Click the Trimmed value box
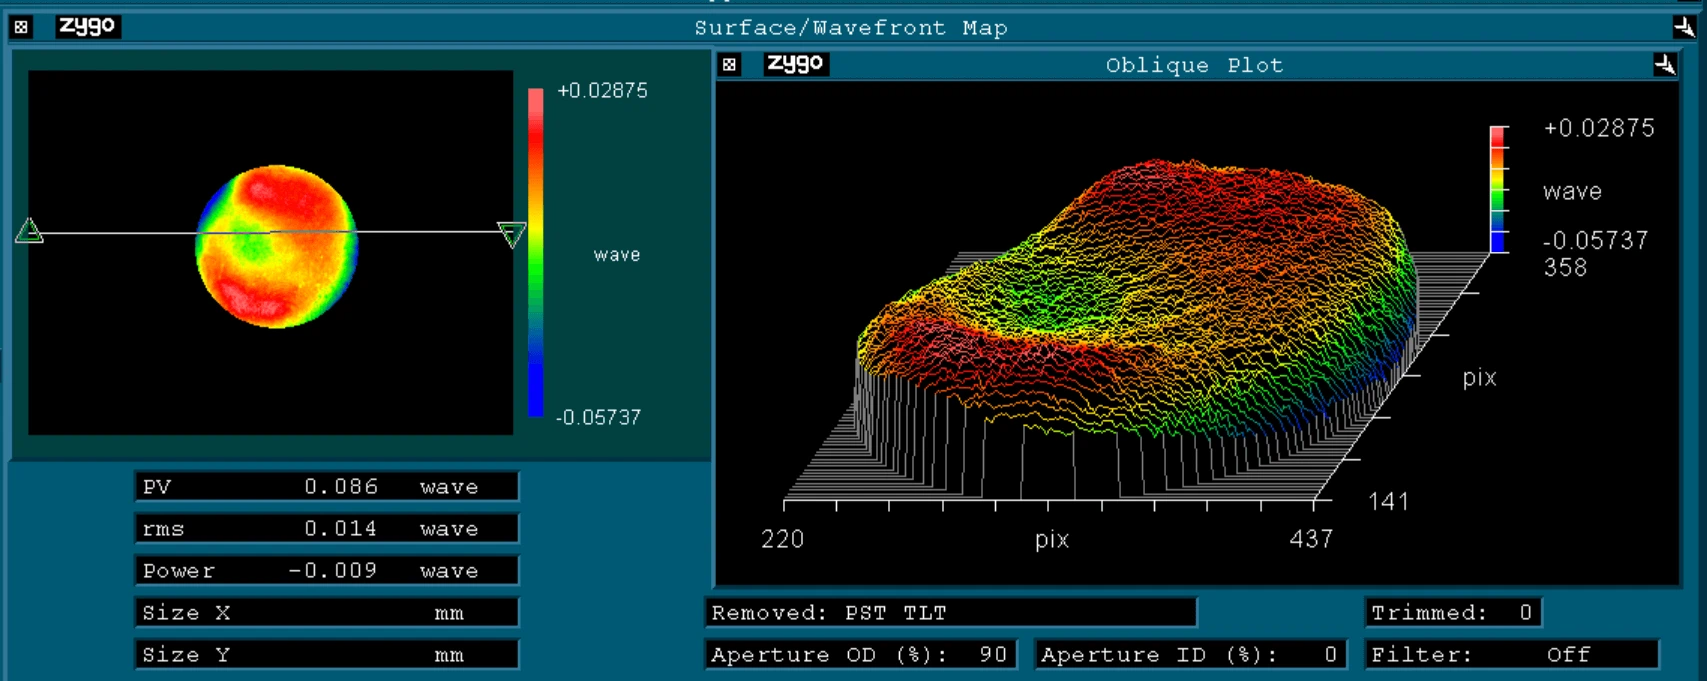Screen dimensions: 1707x681 point(1452,613)
